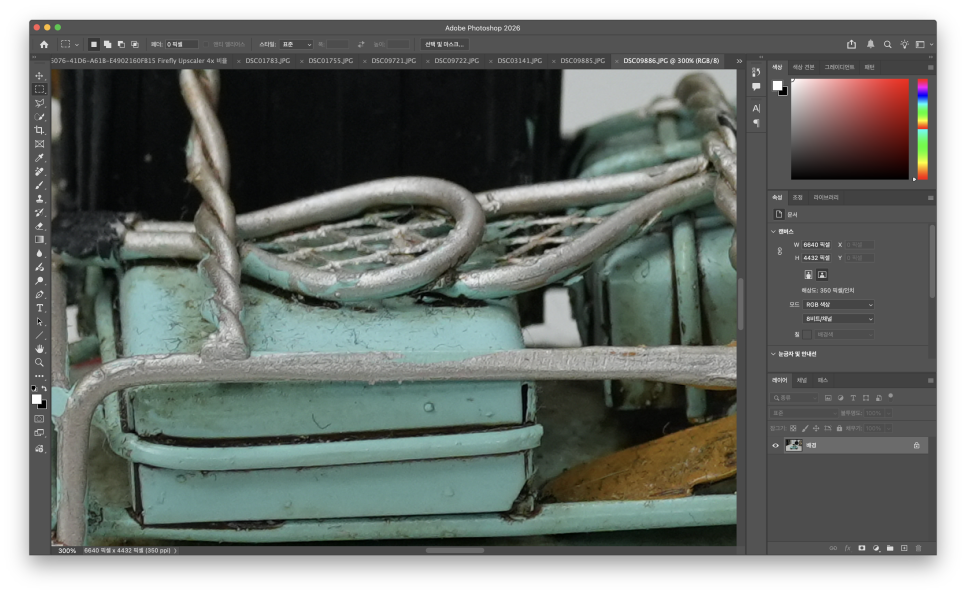Image resolution: width=966 pixels, height=594 pixels.
Task: Open the 8비트/채널 bit depth dropdown
Action: [838, 319]
